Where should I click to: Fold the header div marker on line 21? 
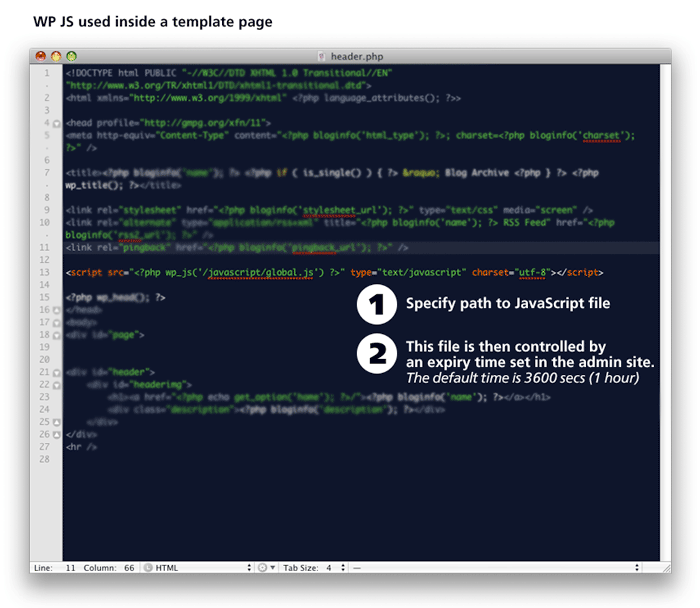click(x=57, y=372)
